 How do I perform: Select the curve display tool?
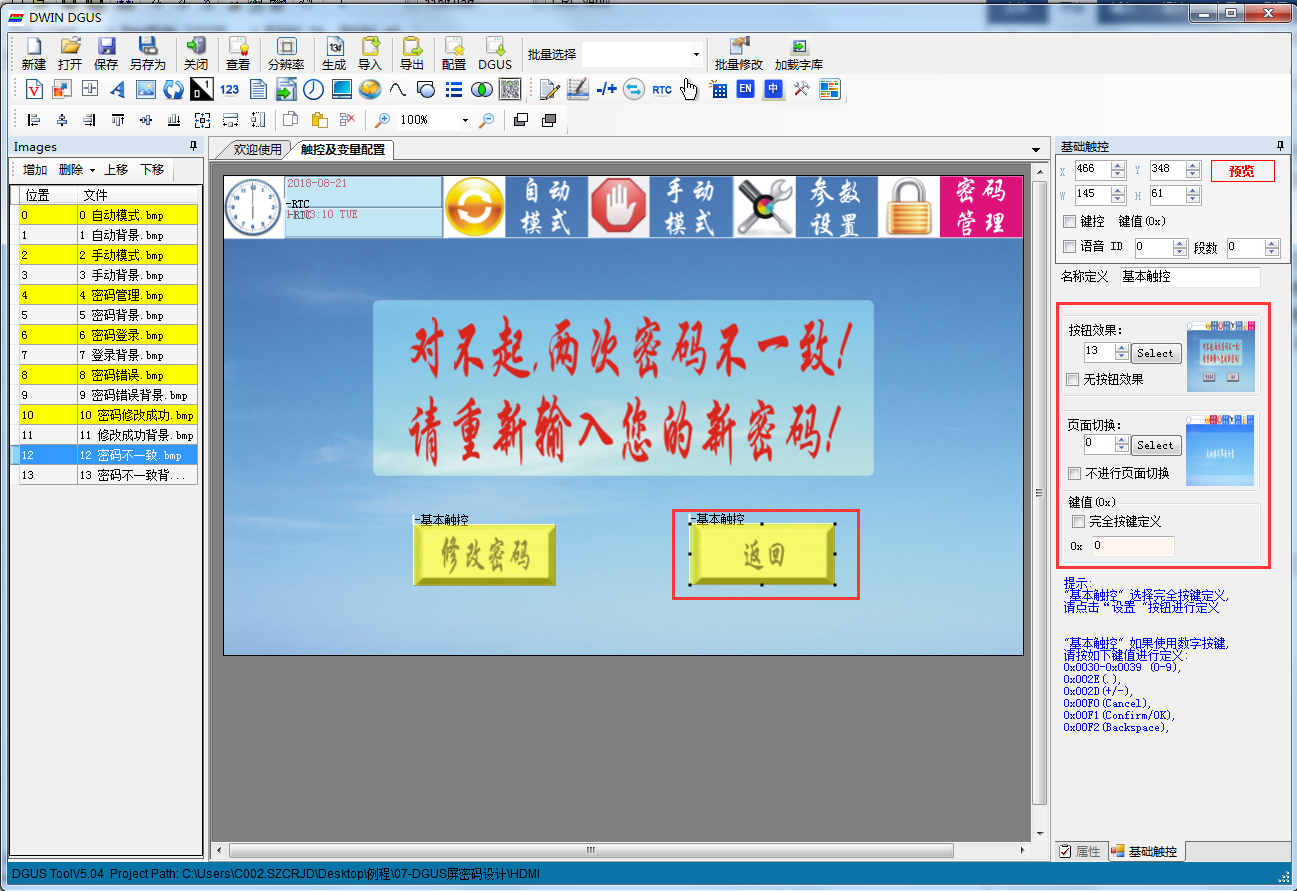click(x=398, y=90)
